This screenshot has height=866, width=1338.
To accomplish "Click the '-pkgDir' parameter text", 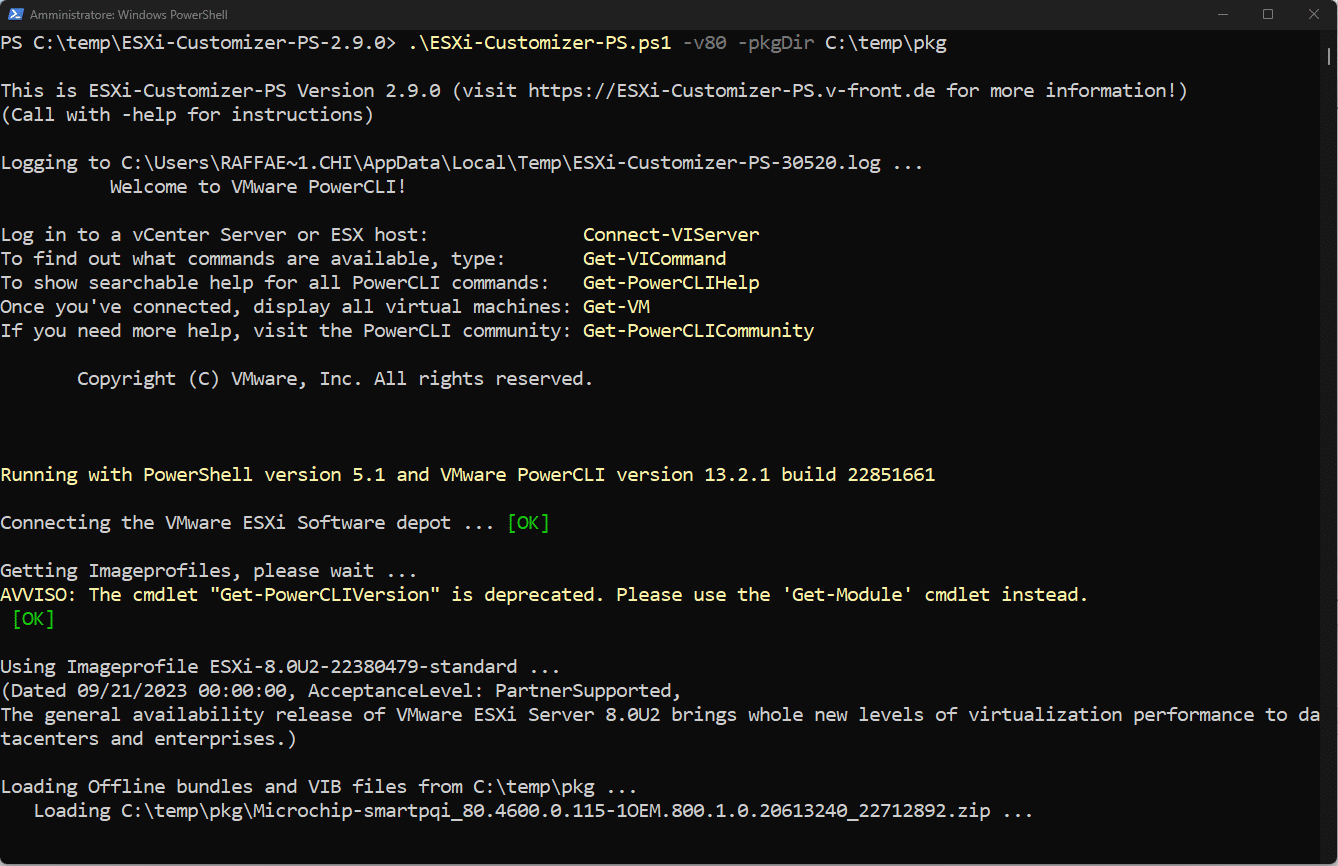I will [x=775, y=43].
